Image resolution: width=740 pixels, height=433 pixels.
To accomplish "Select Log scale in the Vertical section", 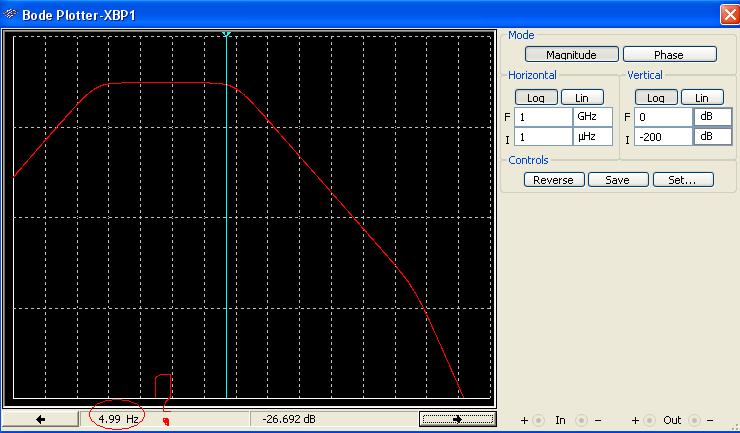I will 655,97.
